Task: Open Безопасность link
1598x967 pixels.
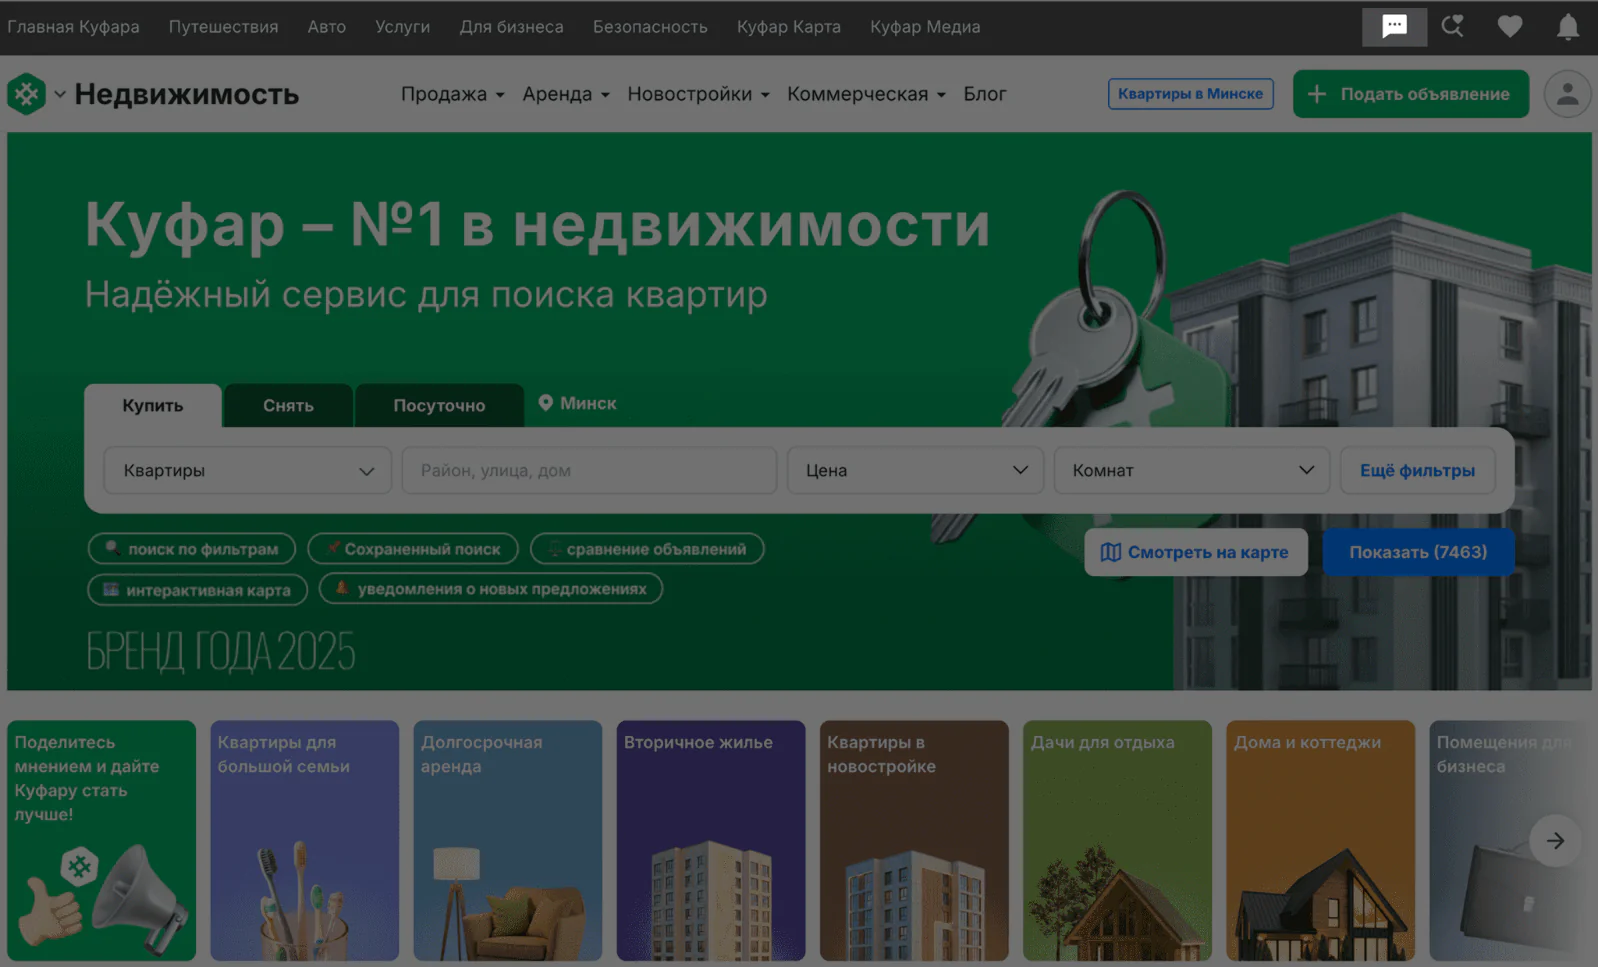Action: click(650, 27)
